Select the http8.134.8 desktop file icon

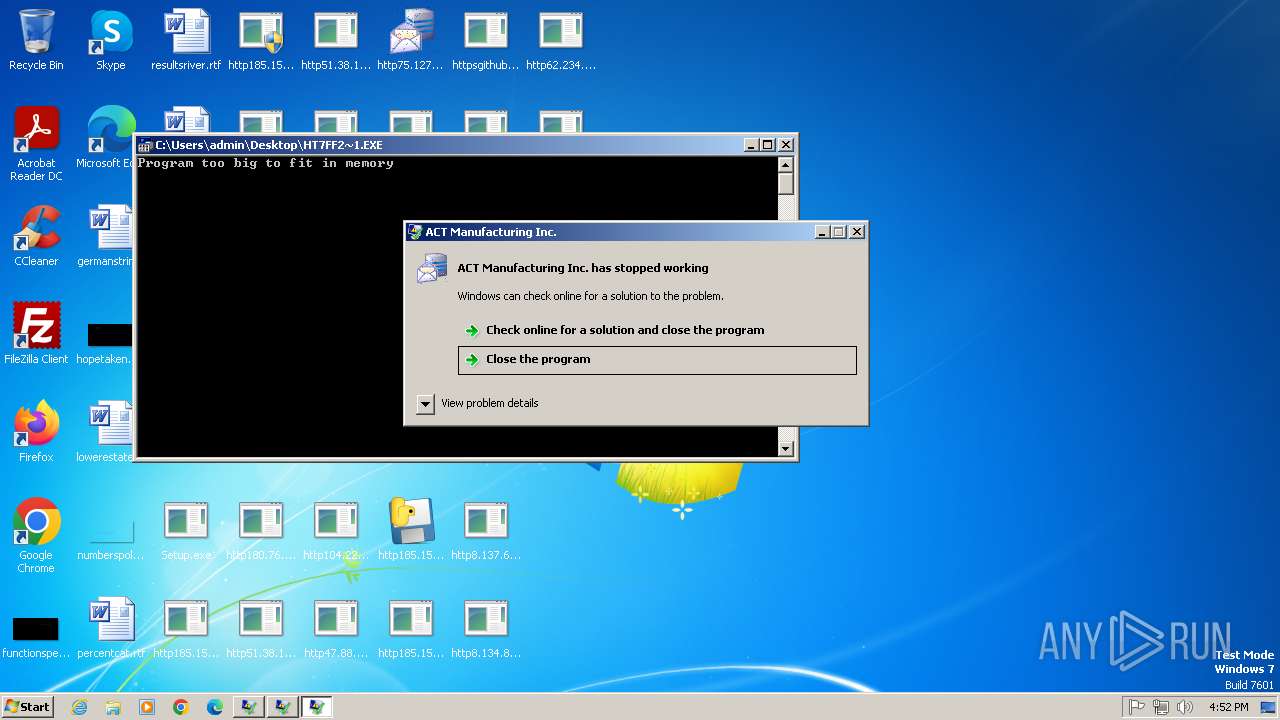pos(486,628)
